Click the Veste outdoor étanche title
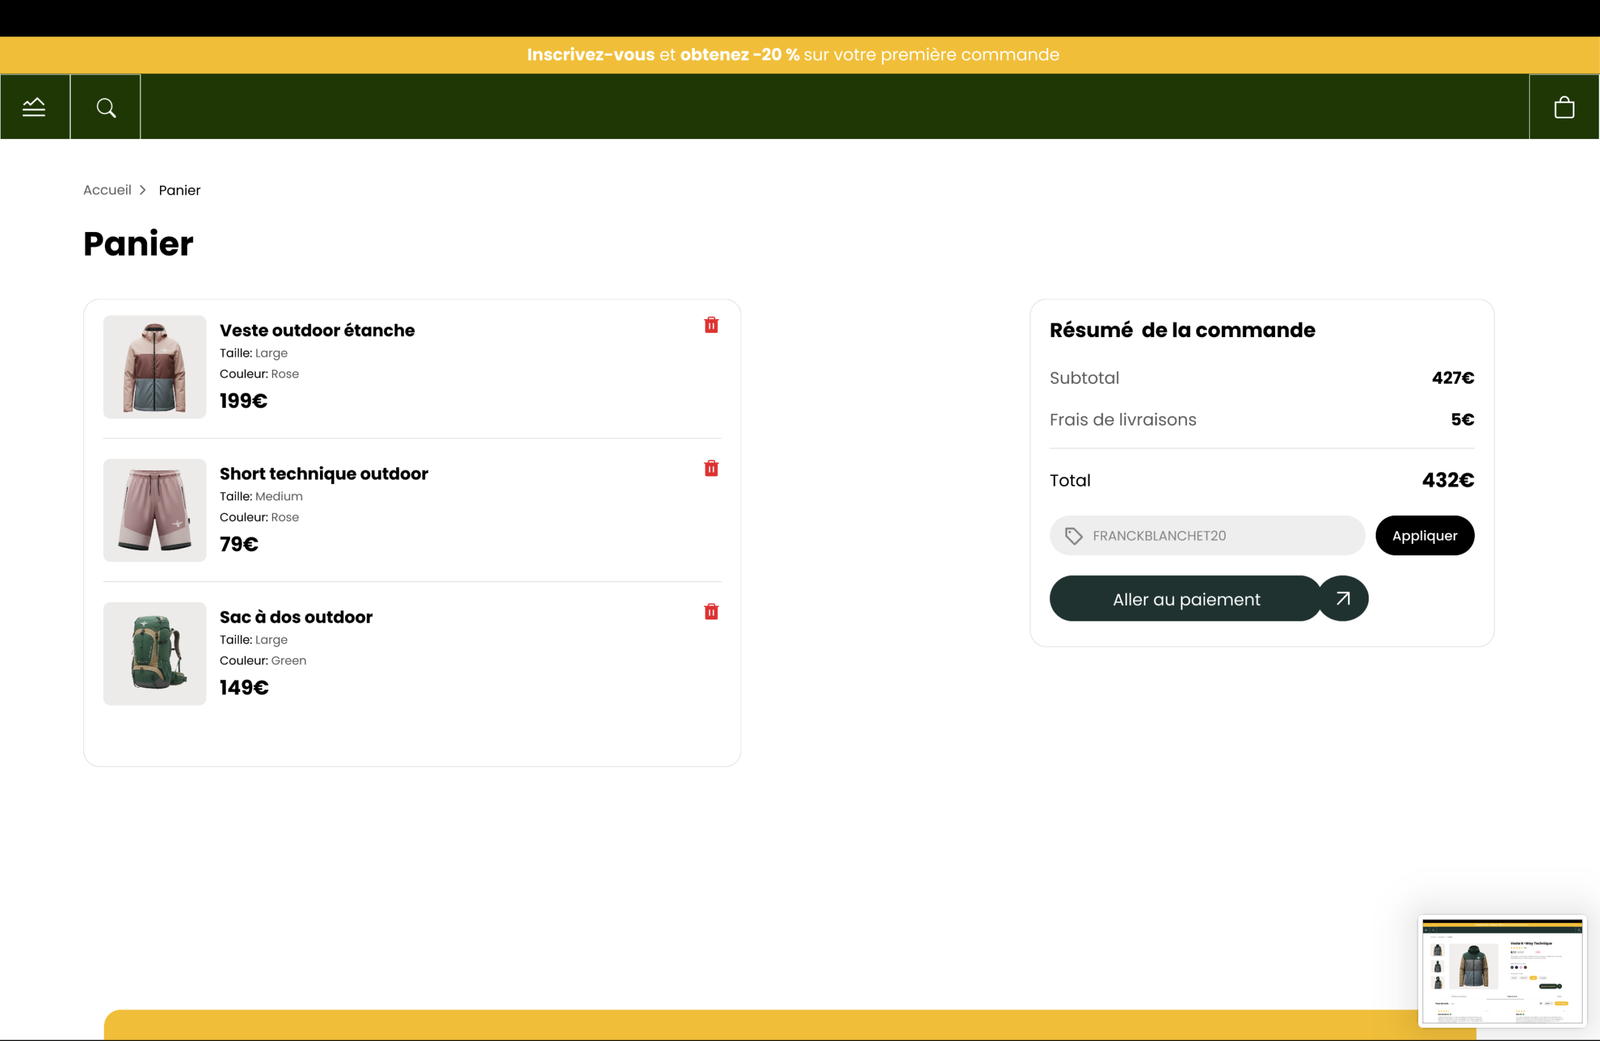 click(317, 330)
